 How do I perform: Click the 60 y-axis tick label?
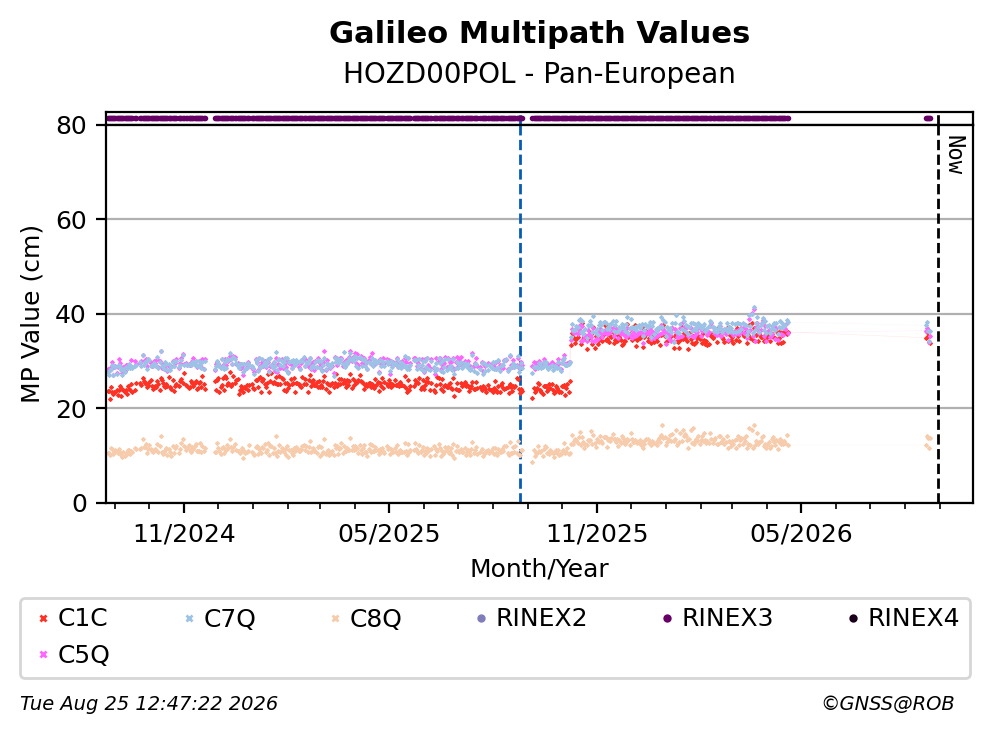point(72,220)
